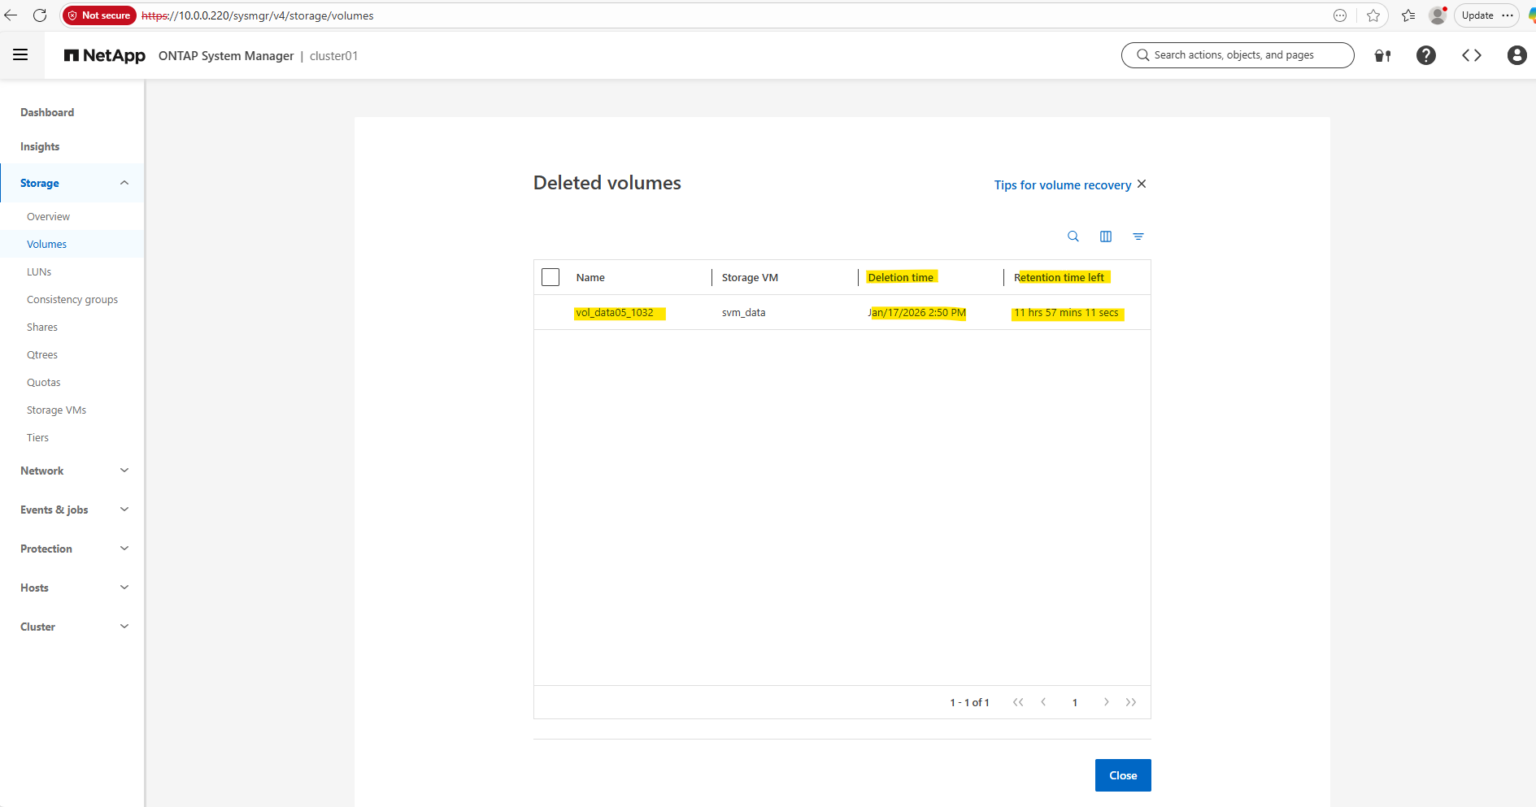Open the search within deleted volumes table

coord(1073,236)
